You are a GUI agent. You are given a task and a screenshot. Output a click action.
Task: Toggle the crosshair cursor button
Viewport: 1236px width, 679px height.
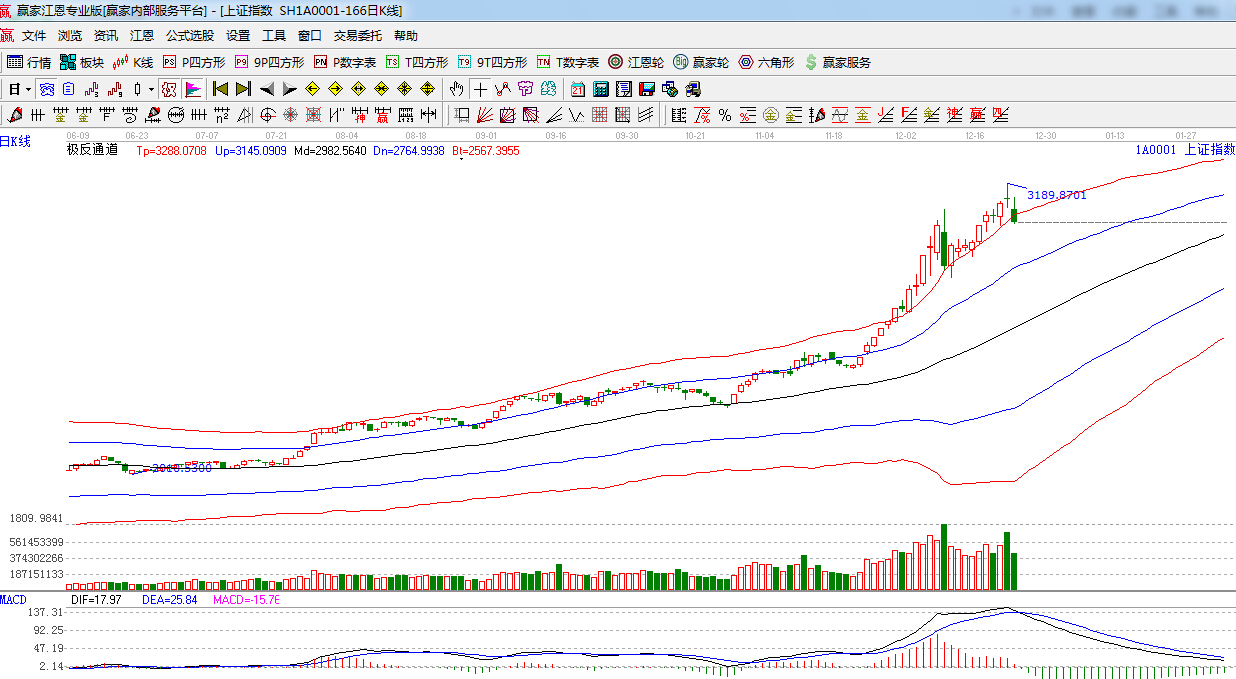pyautogui.click(x=481, y=89)
